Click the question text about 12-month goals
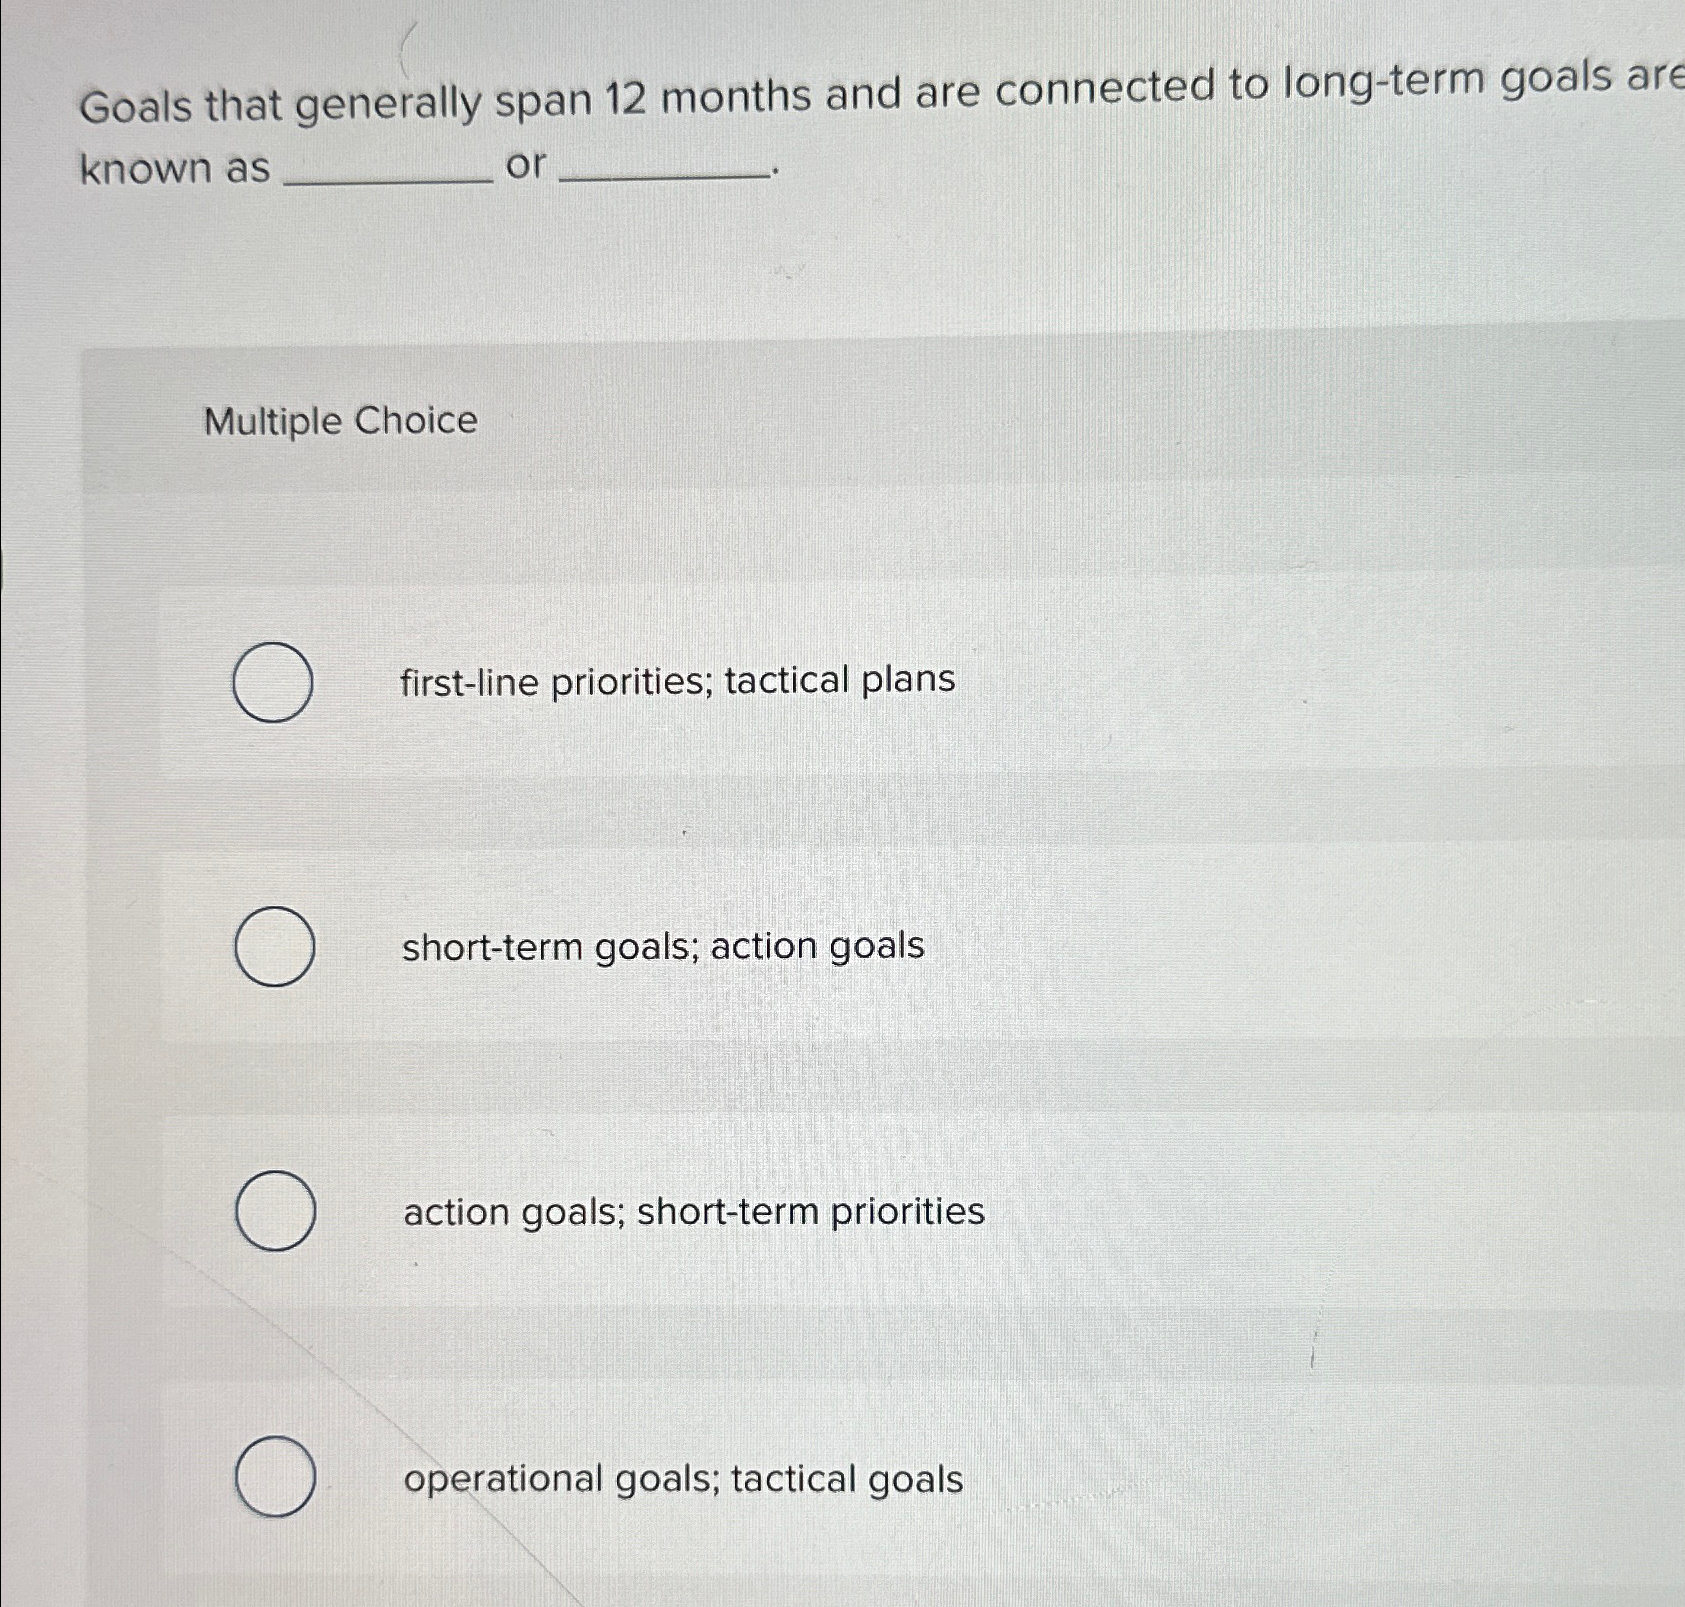Screen dimensions: 1685x1607 click(800, 95)
